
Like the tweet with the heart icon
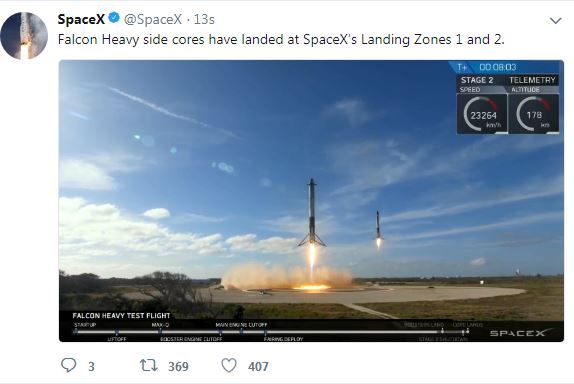pos(229,365)
